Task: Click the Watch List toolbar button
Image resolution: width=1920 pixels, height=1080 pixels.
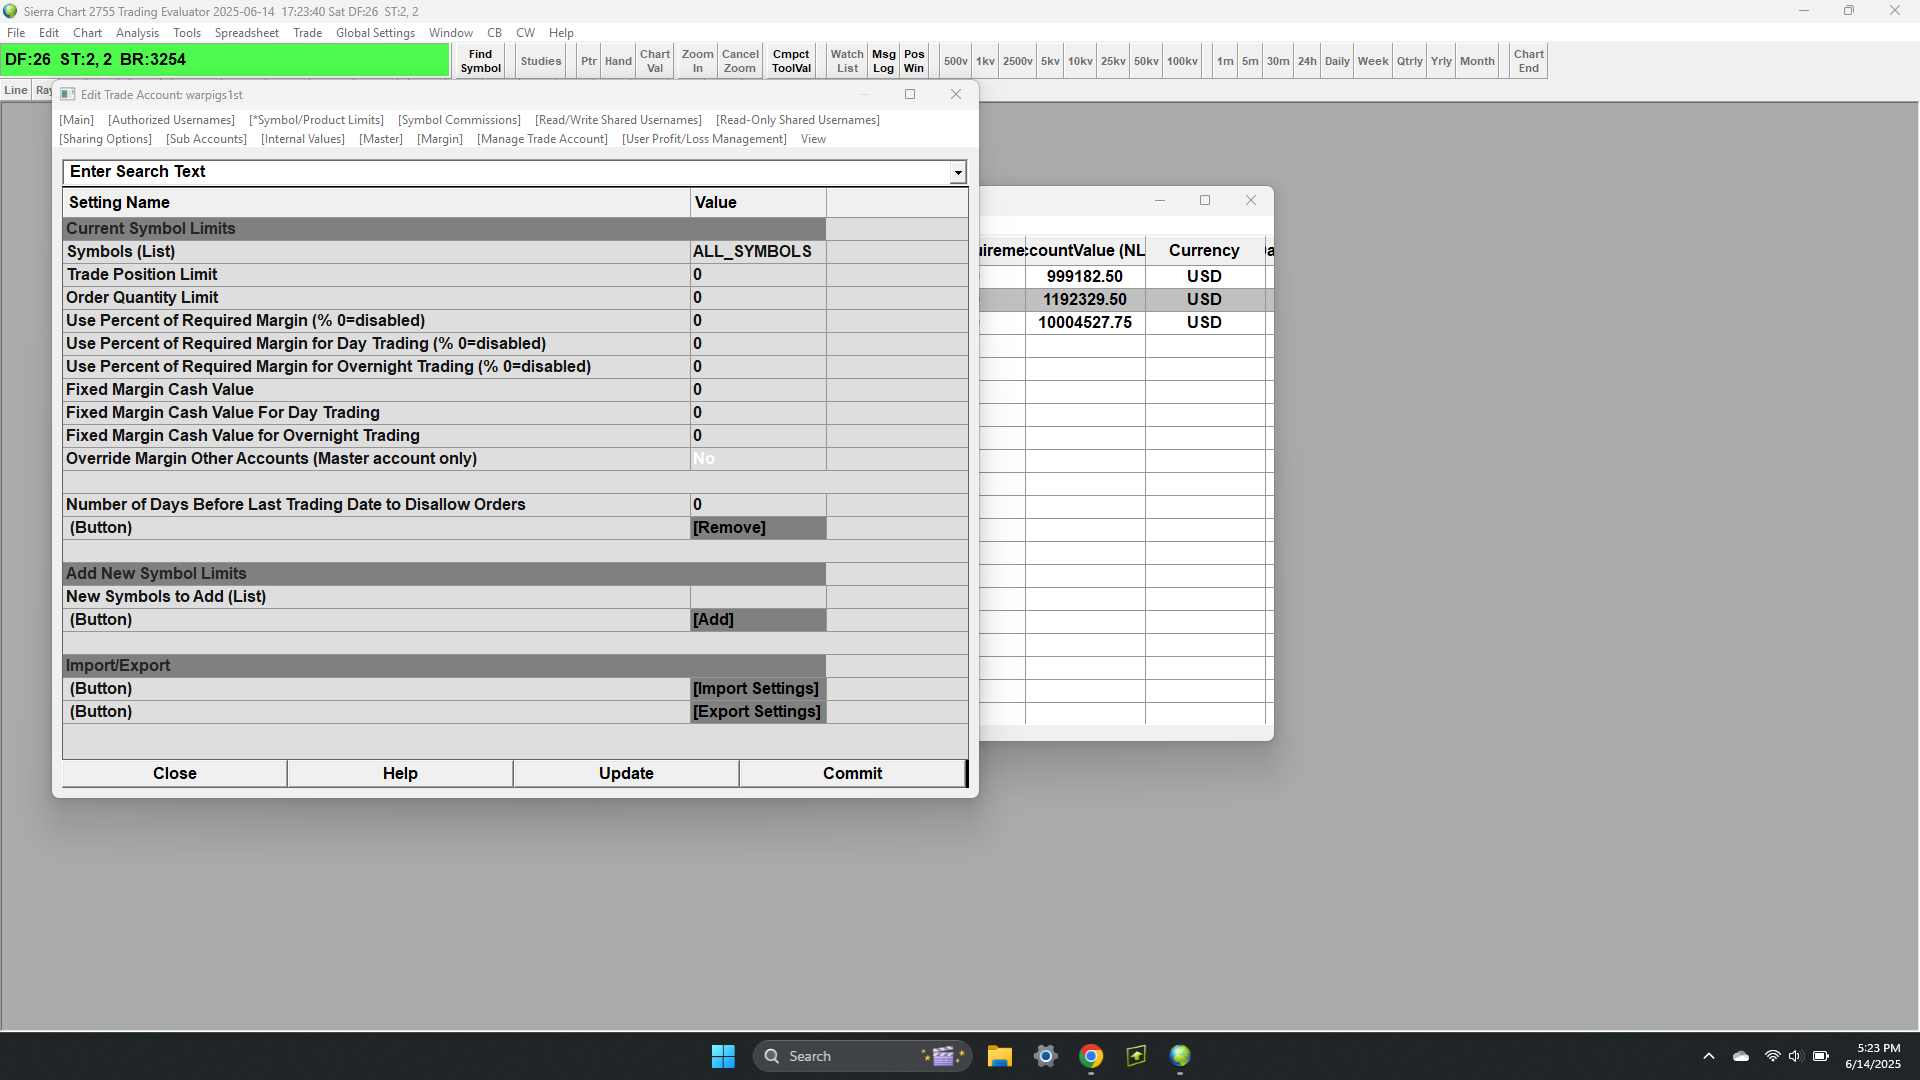Action: (847, 61)
